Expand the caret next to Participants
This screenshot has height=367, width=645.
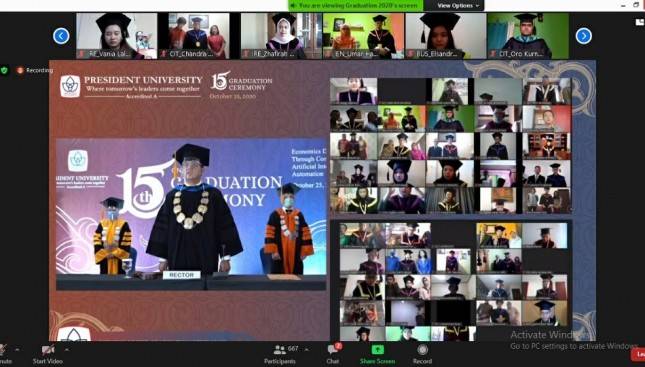306,350
